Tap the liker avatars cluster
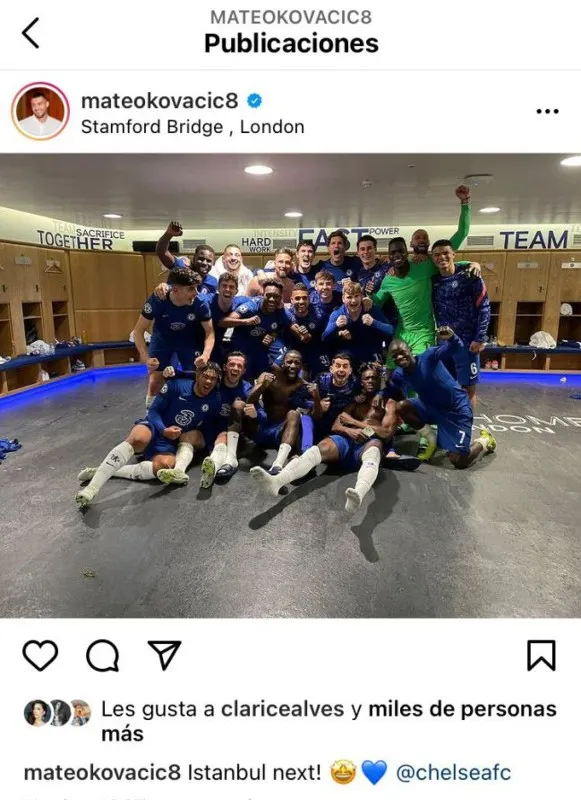Viewport: 581px width, 800px height. point(58,712)
